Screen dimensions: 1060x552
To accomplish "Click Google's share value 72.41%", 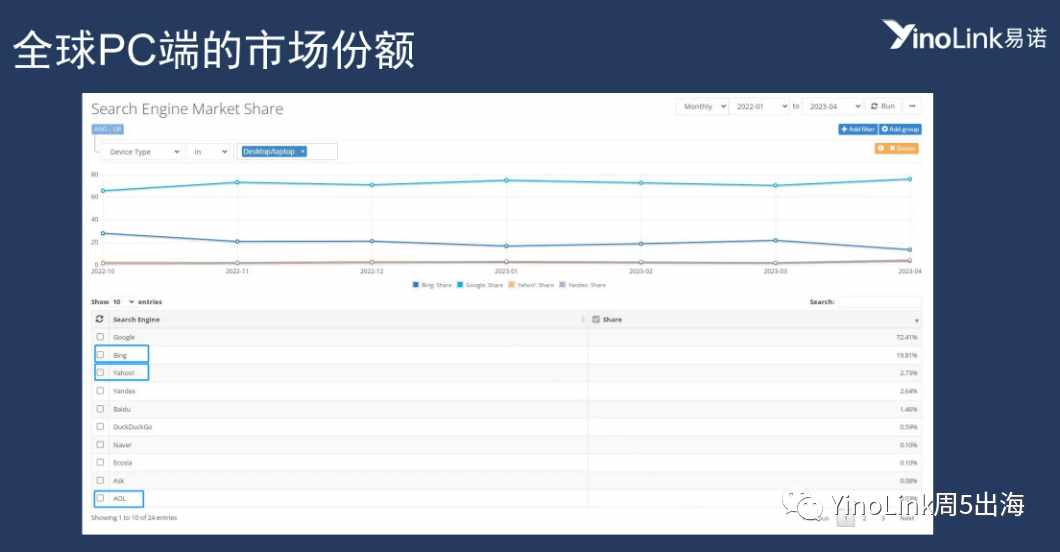I will pyautogui.click(x=907, y=337).
